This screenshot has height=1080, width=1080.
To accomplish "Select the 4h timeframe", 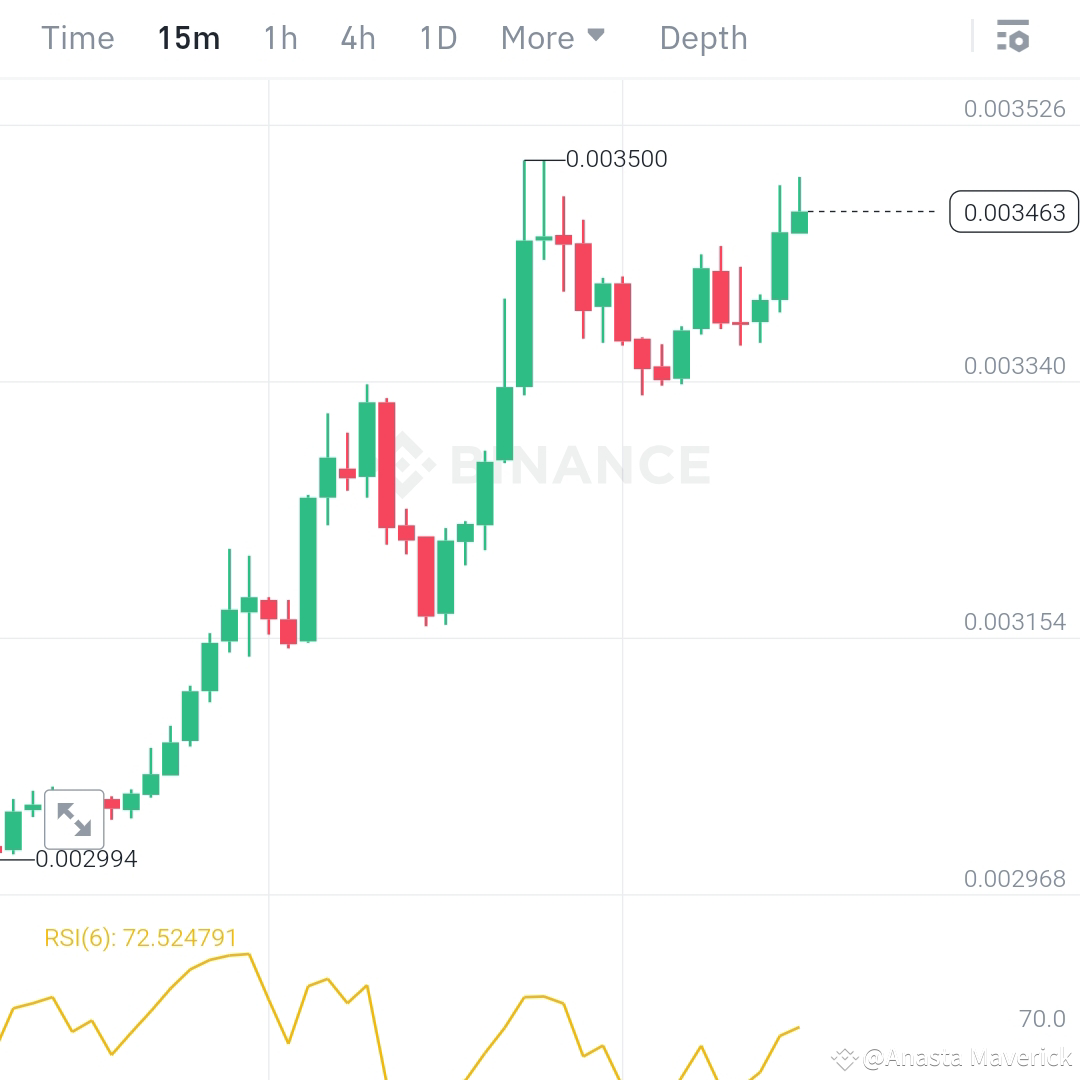I will click(x=357, y=37).
